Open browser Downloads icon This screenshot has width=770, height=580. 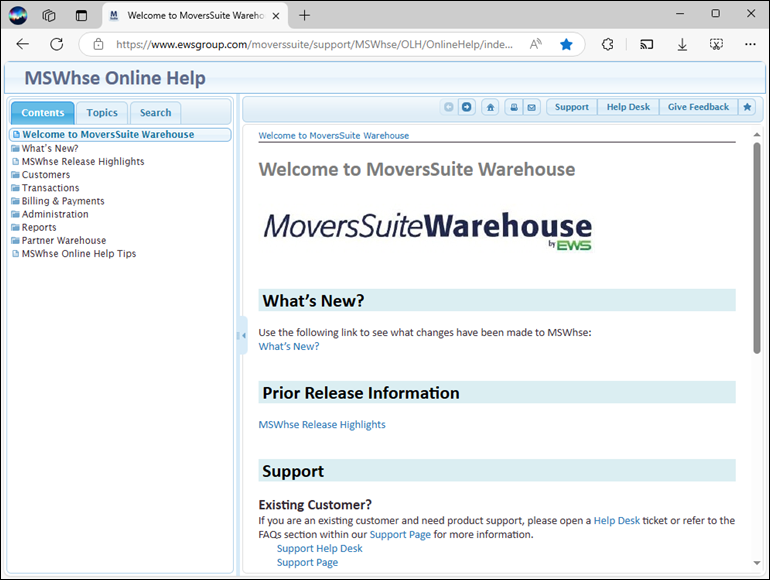pyautogui.click(x=682, y=44)
